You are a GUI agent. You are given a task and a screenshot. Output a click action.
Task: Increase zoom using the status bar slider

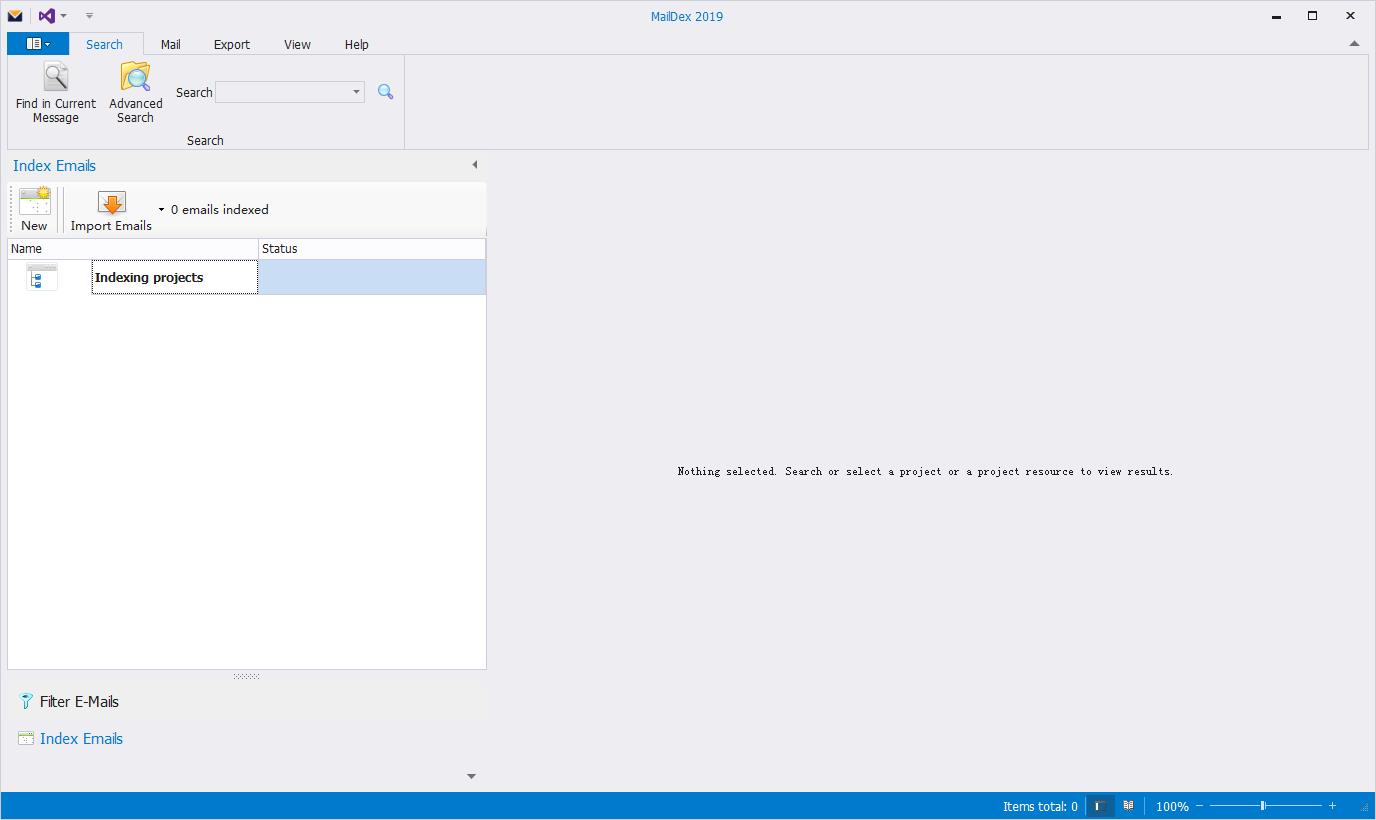(1332, 806)
